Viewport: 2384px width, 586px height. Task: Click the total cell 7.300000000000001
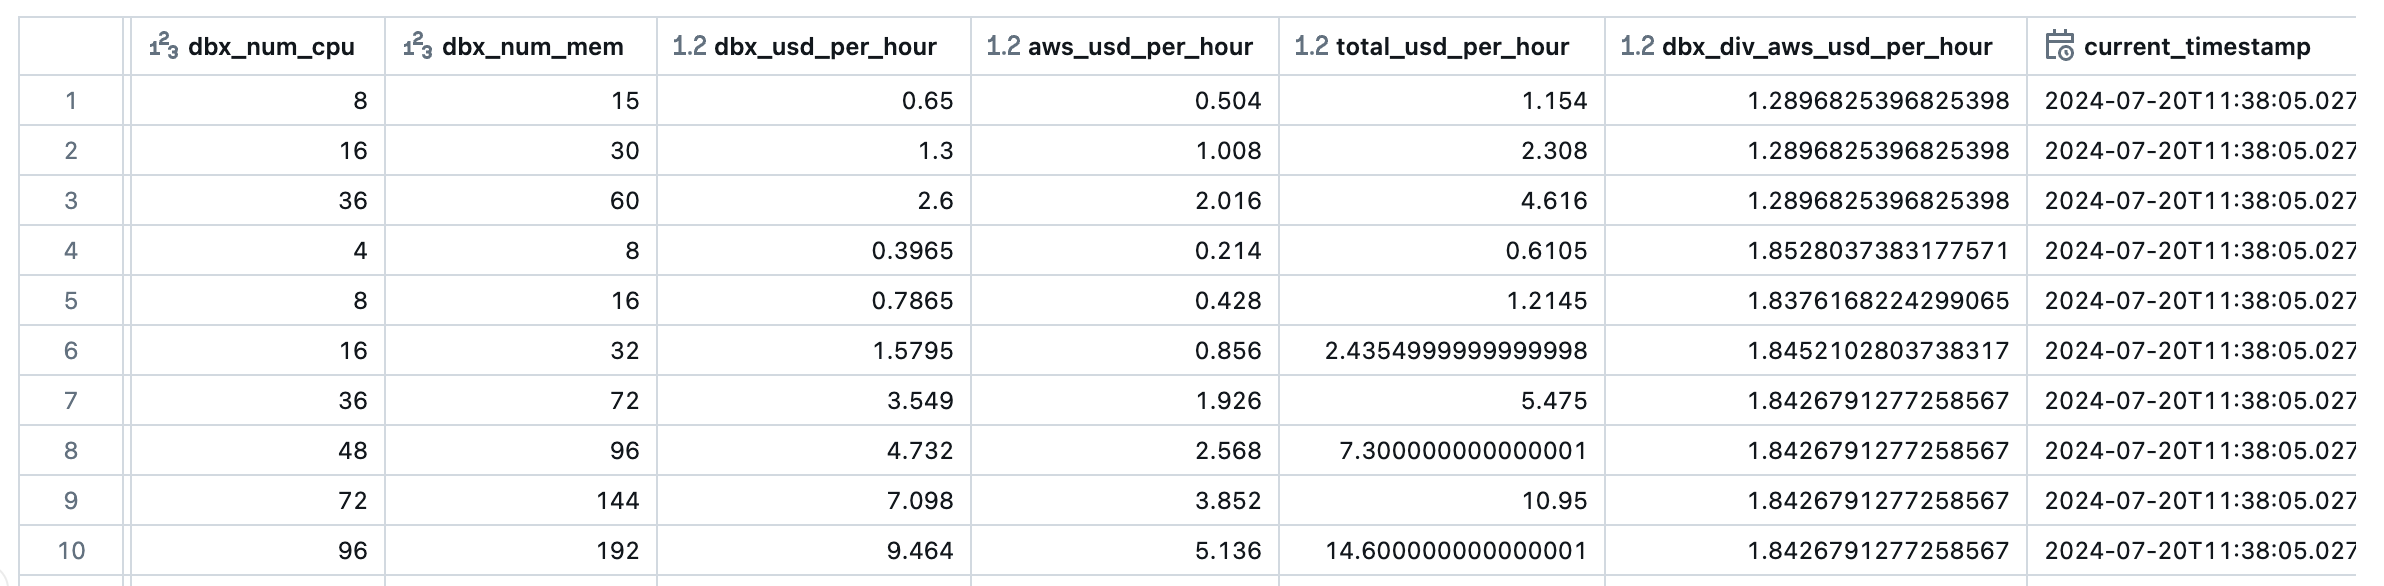[1442, 450]
